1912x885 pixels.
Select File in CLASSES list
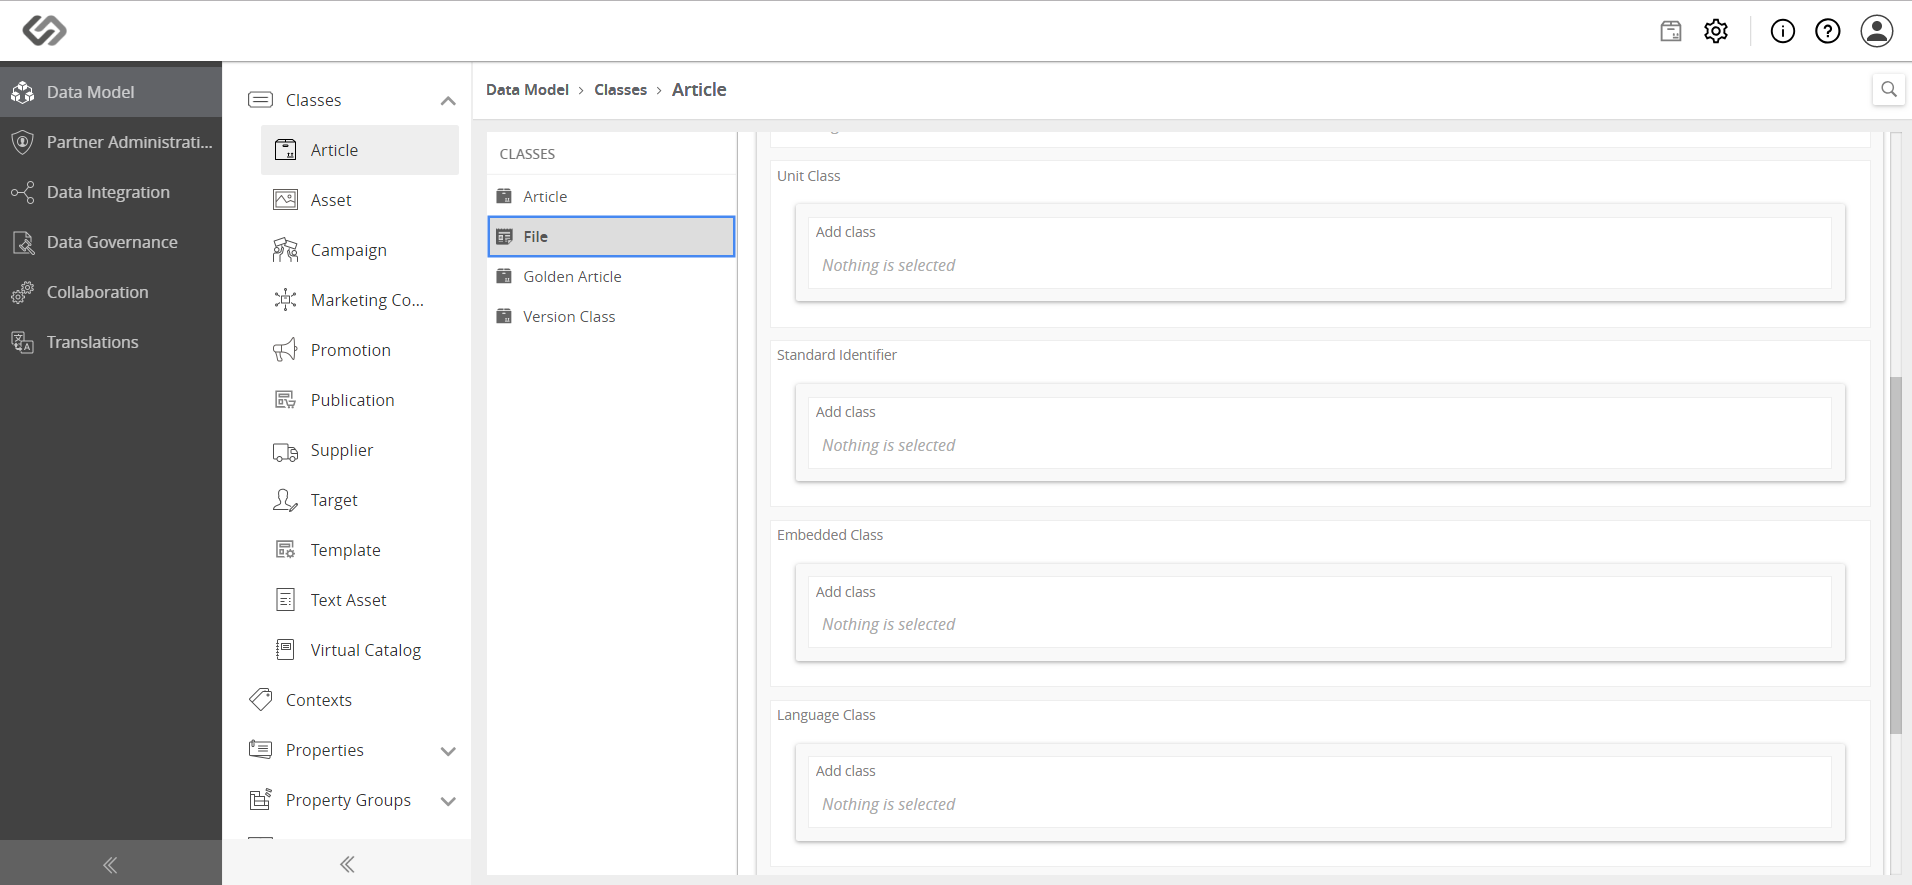click(x=611, y=237)
